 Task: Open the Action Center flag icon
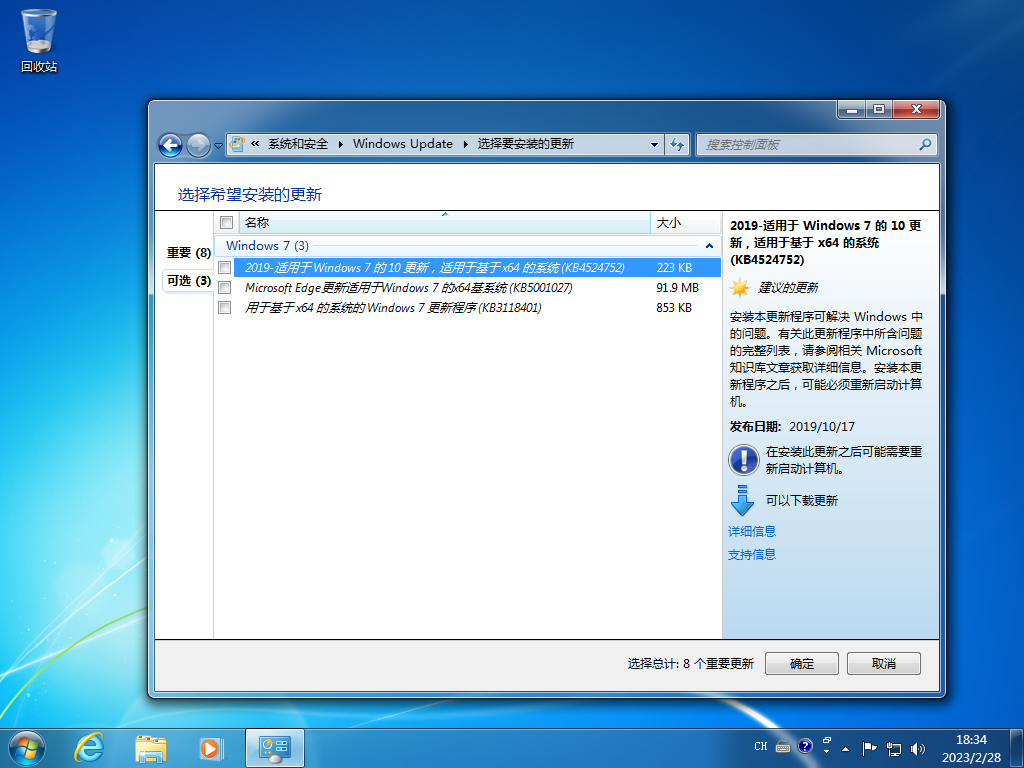pos(869,748)
